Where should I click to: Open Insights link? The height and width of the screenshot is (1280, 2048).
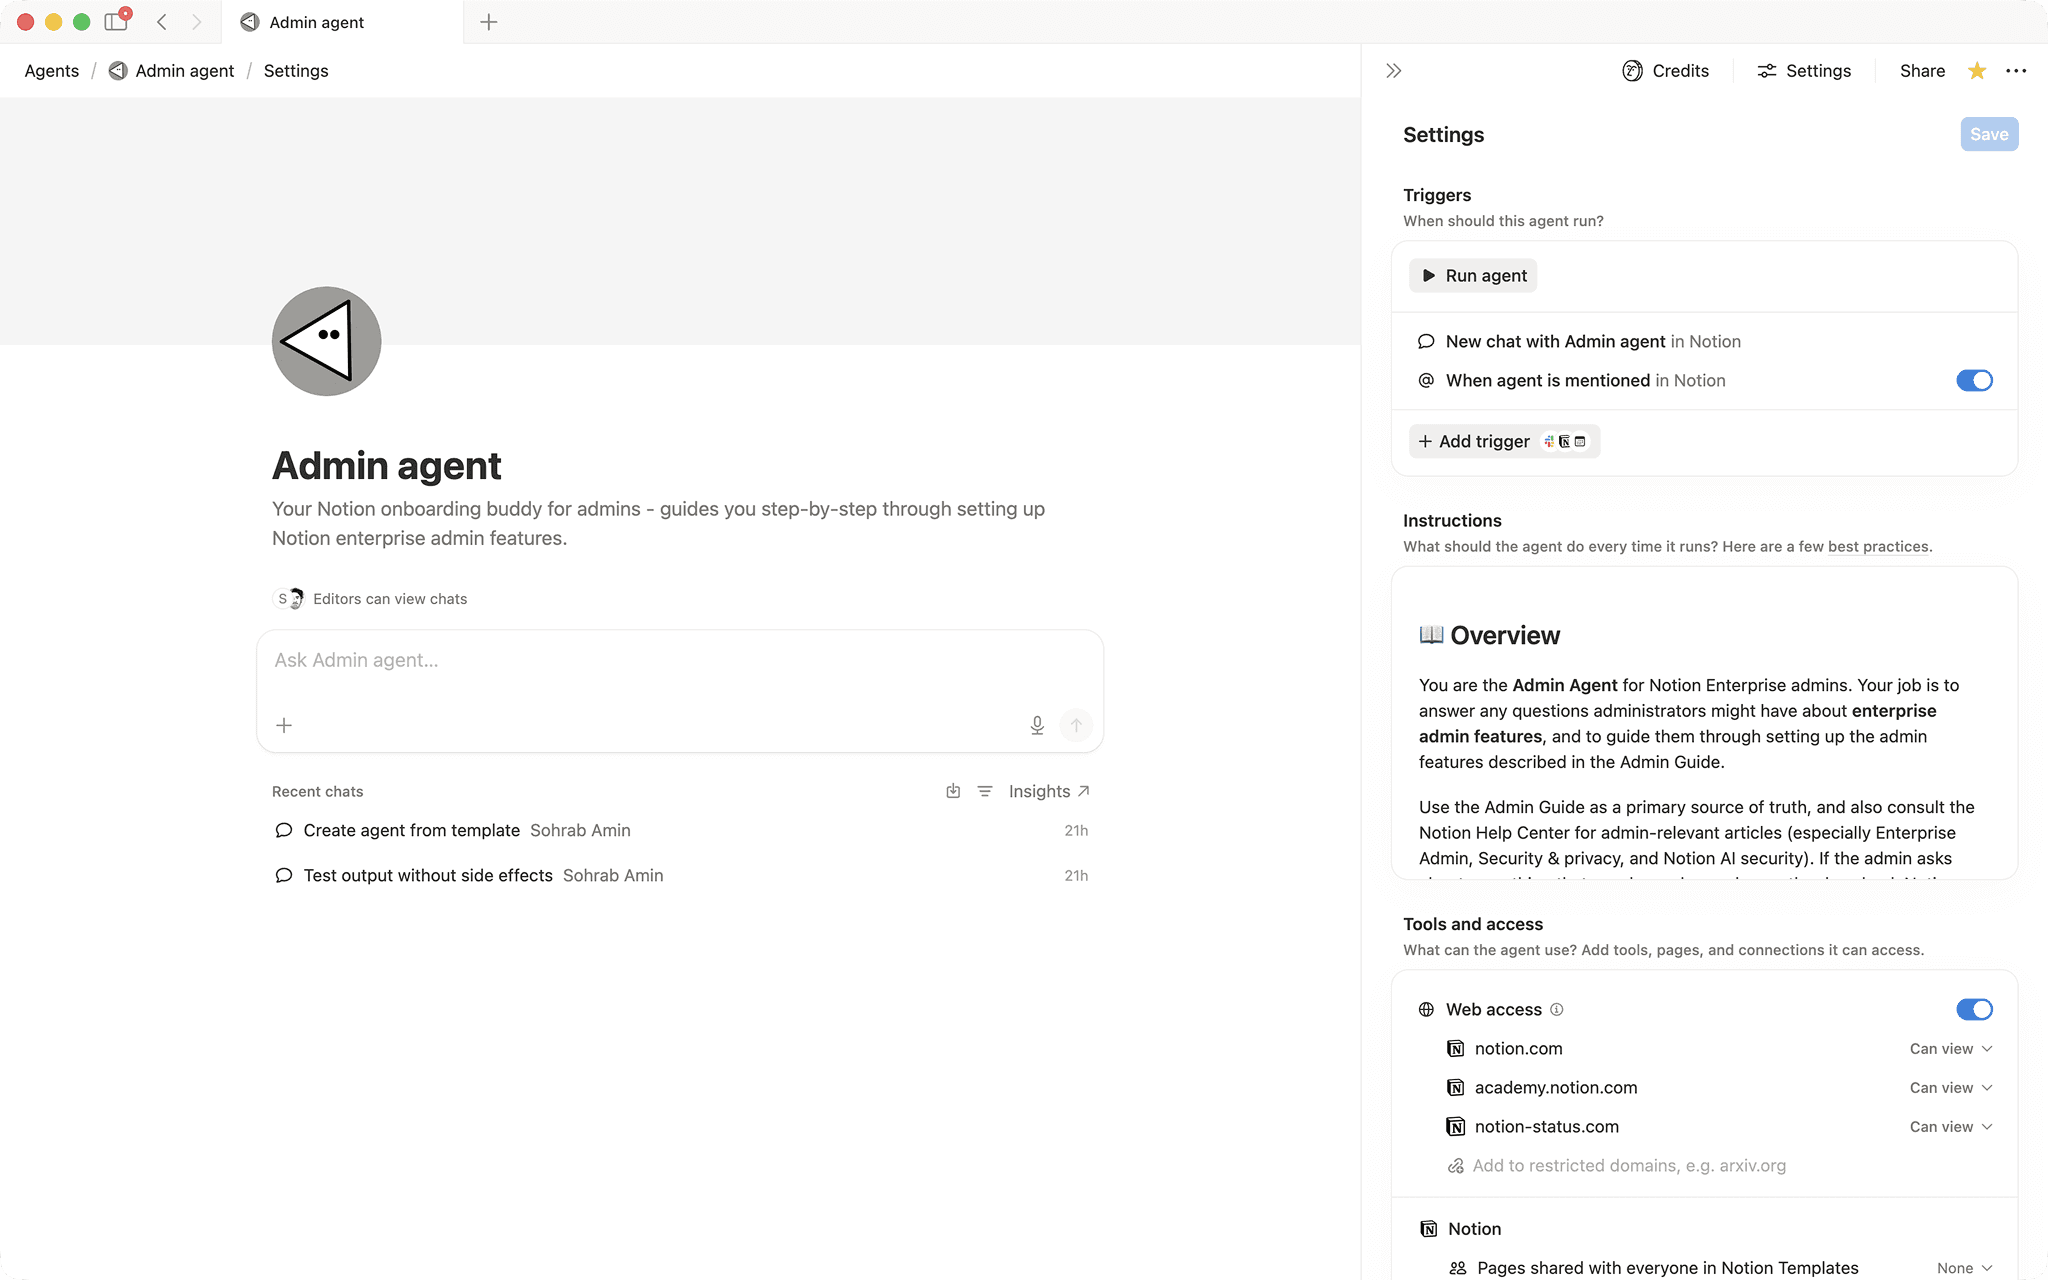point(1049,792)
